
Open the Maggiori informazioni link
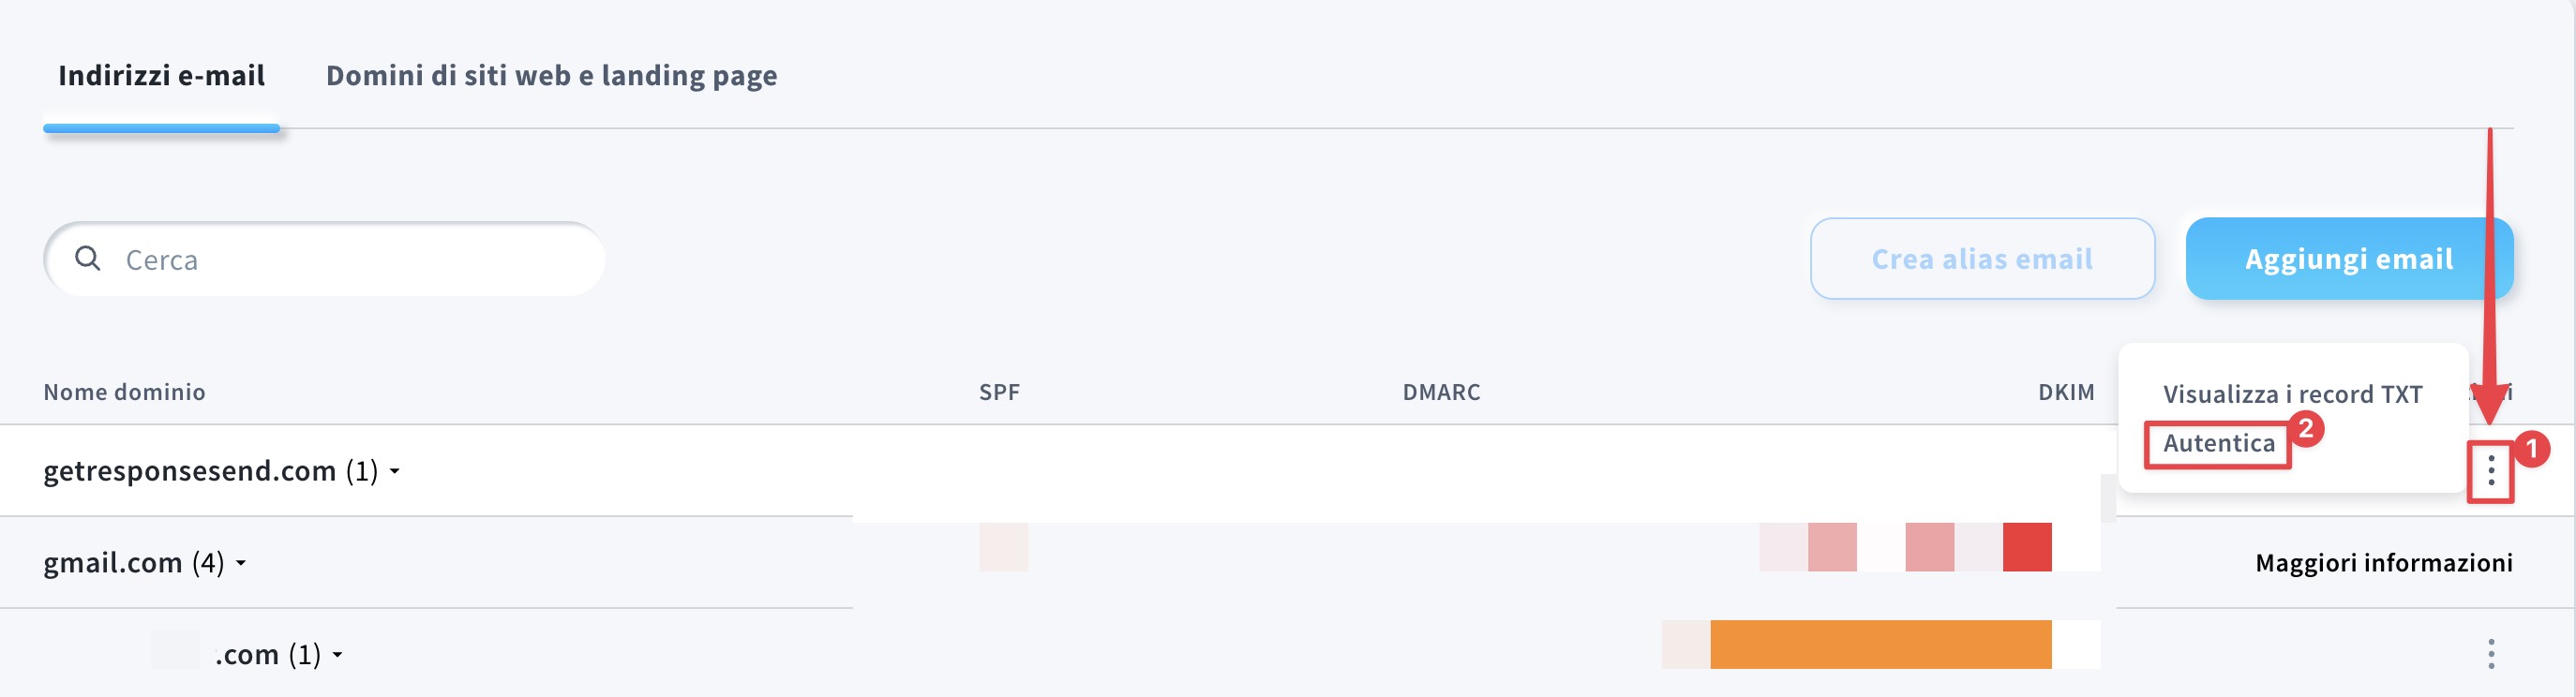point(2383,563)
